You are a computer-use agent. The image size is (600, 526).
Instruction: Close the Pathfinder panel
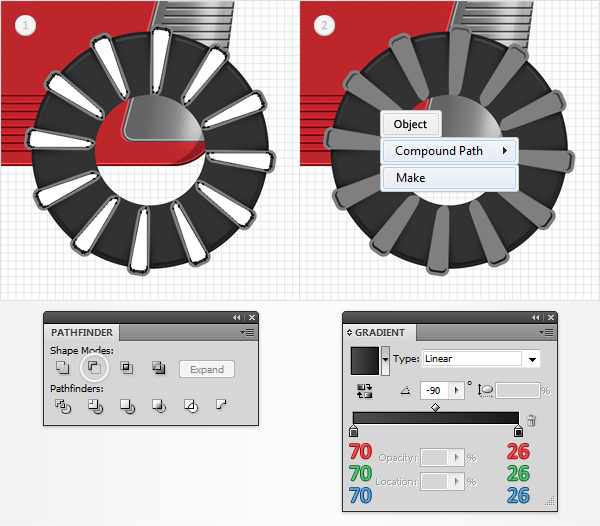click(x=252, y=318)
